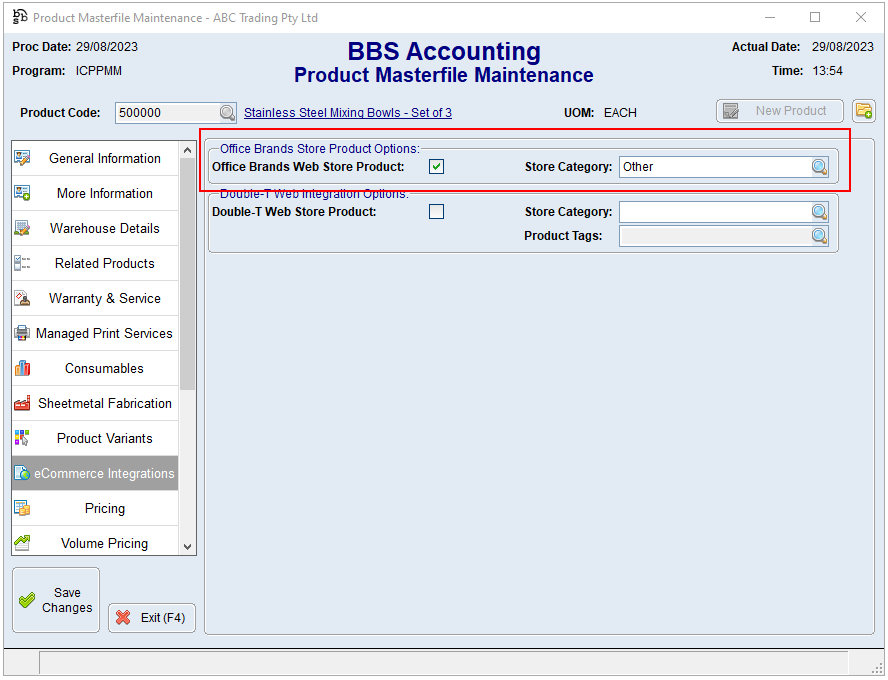Screen dimensions: 888x680
Task: Click the Warranty & Service sidebar icon
Action: [22, 298]
